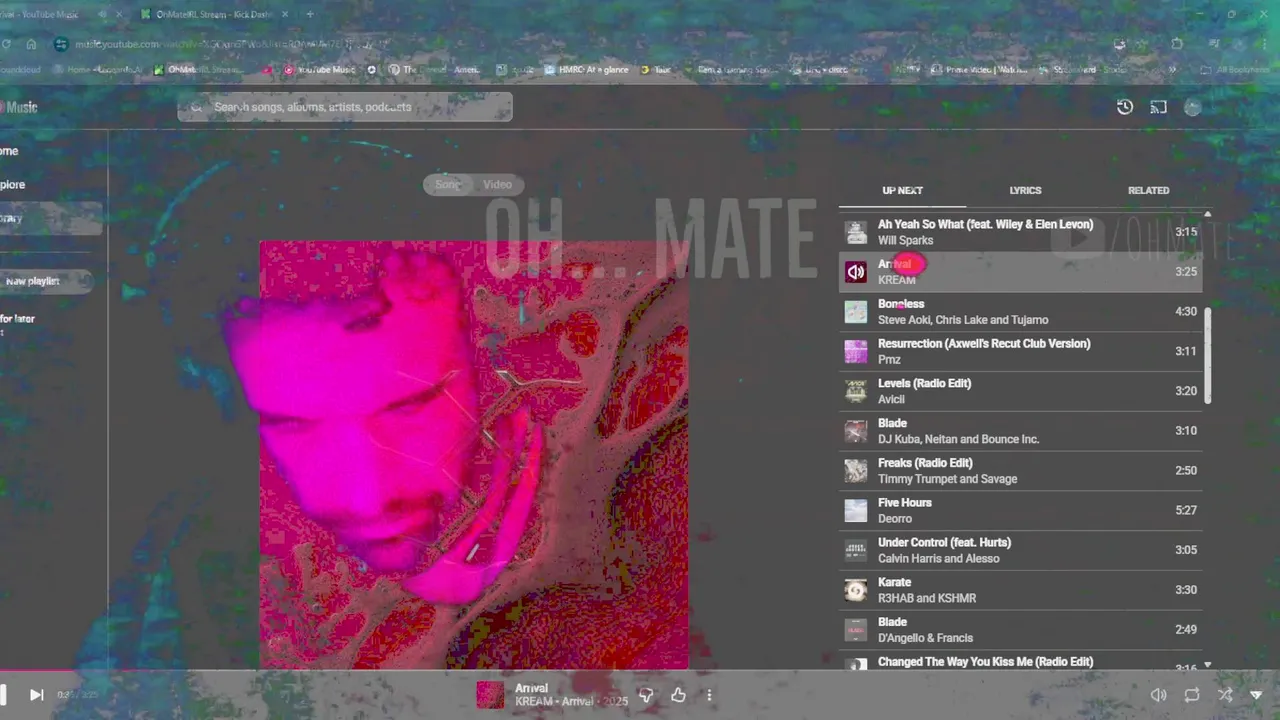1280x720 pixels.
Task: Click the browser address bar
Action: pyautogui.click(x=580, y=44)
